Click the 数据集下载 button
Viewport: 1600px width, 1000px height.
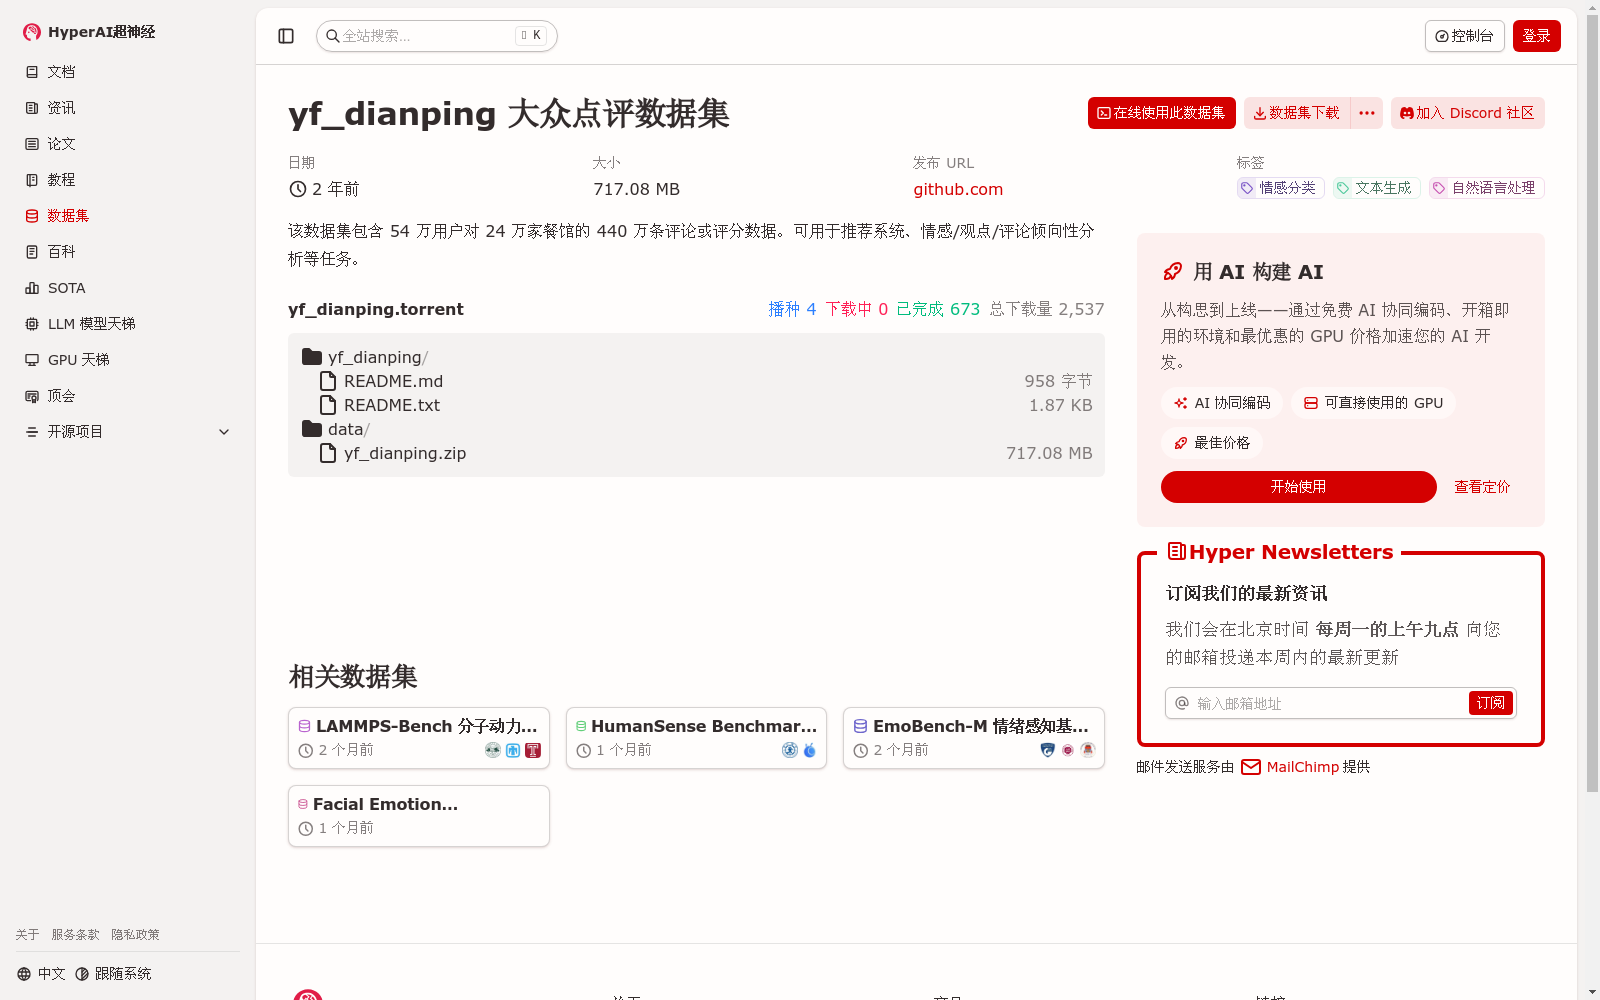point(1297,113)
